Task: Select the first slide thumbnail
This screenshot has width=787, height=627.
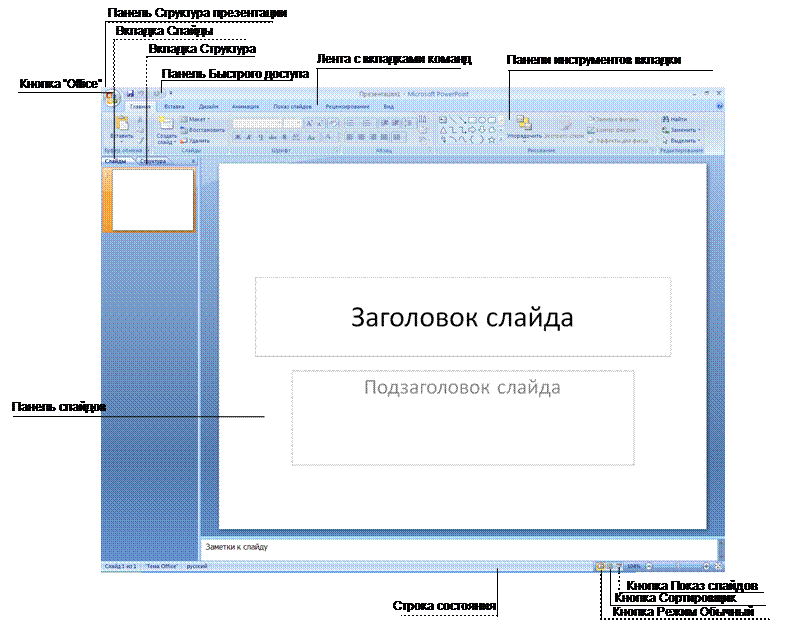Action: (x=153, y=199)
